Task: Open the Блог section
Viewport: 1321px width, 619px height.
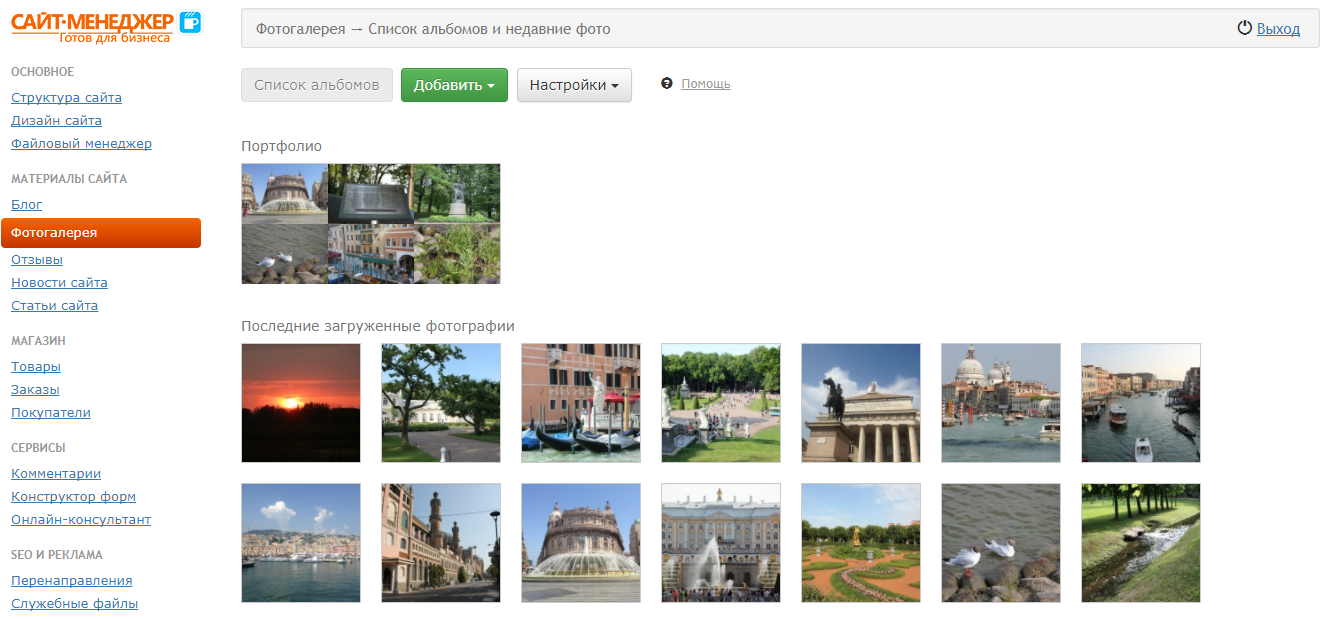Action: (x=27, y=205)
